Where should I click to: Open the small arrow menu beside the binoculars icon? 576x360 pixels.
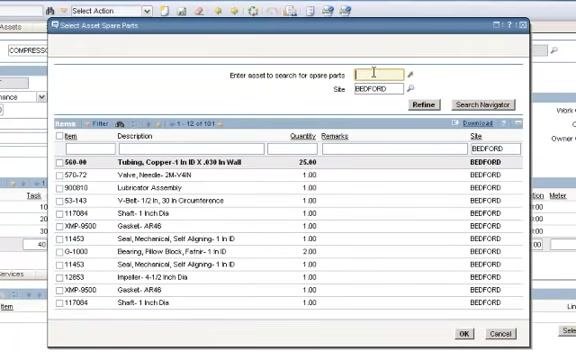click(64, 11)
